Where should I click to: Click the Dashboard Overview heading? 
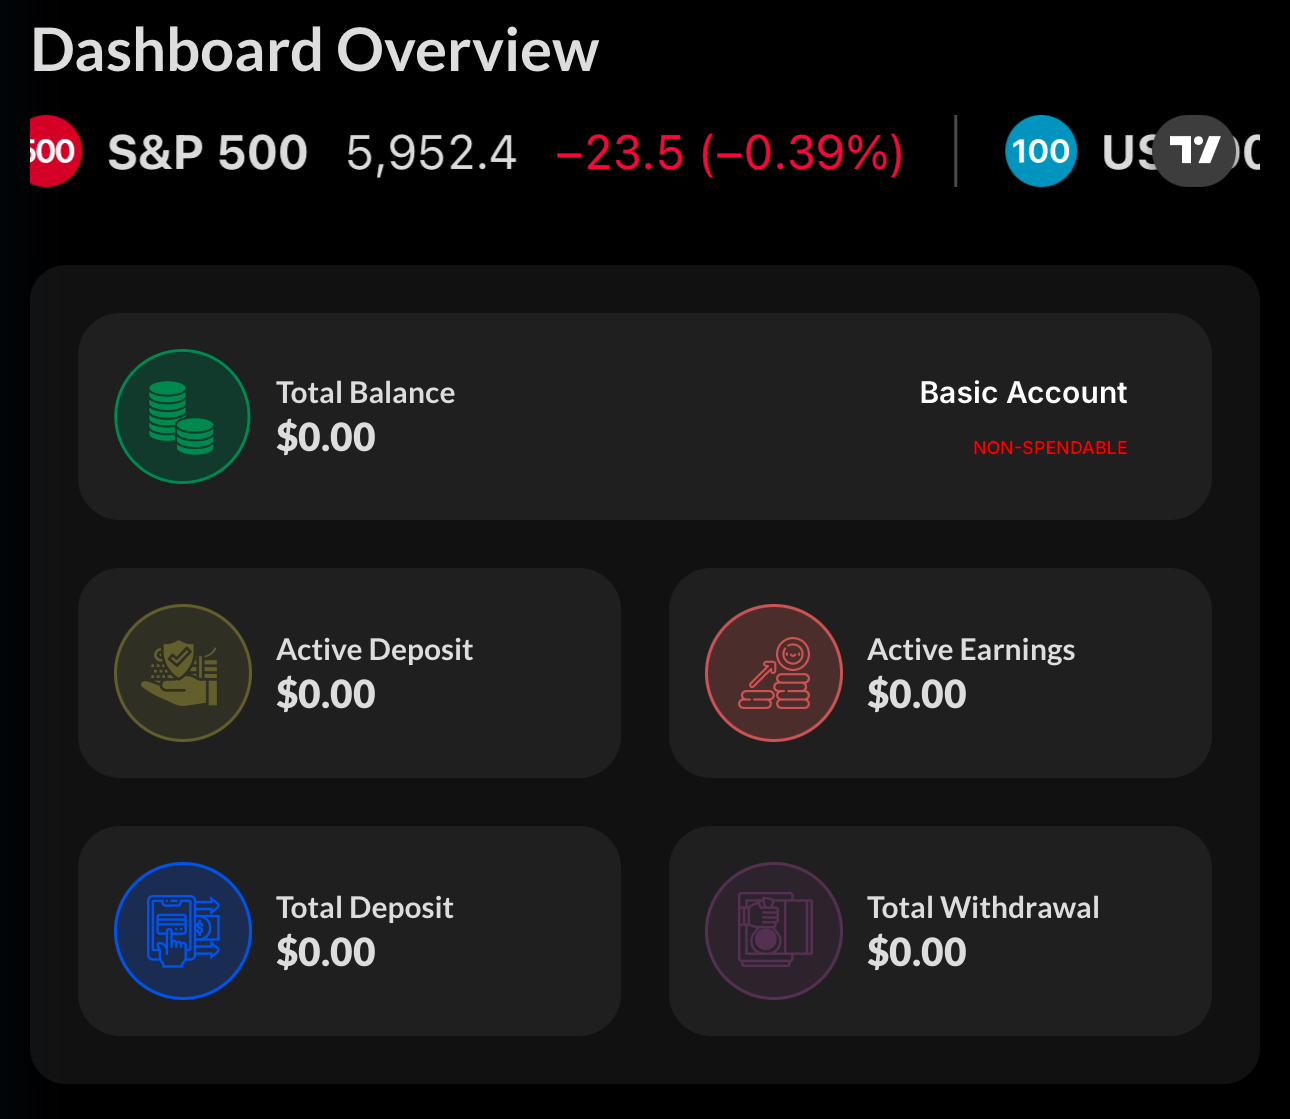tap(315, 50)
